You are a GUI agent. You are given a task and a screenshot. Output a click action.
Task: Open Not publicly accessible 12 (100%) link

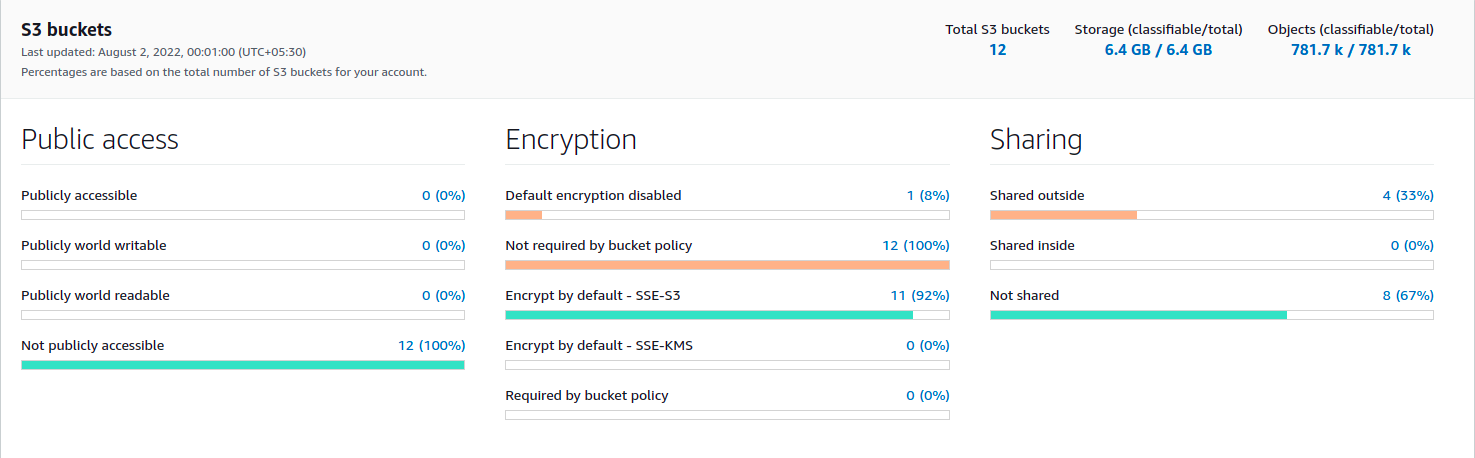[x=431, y=346]
